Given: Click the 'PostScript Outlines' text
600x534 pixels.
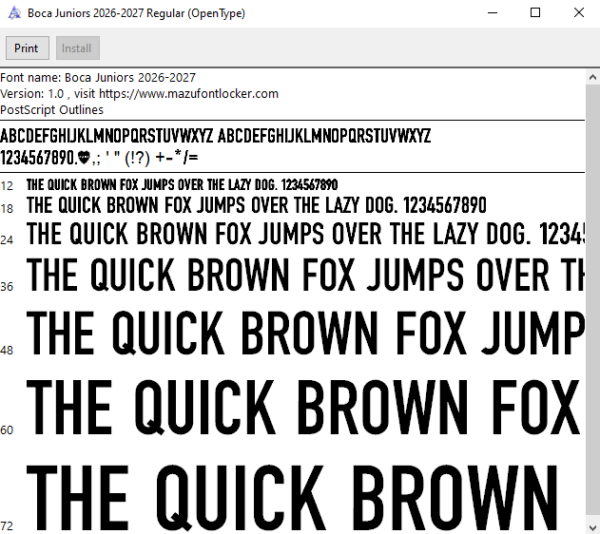Looking at the screenshot, I should coord(52,110).
